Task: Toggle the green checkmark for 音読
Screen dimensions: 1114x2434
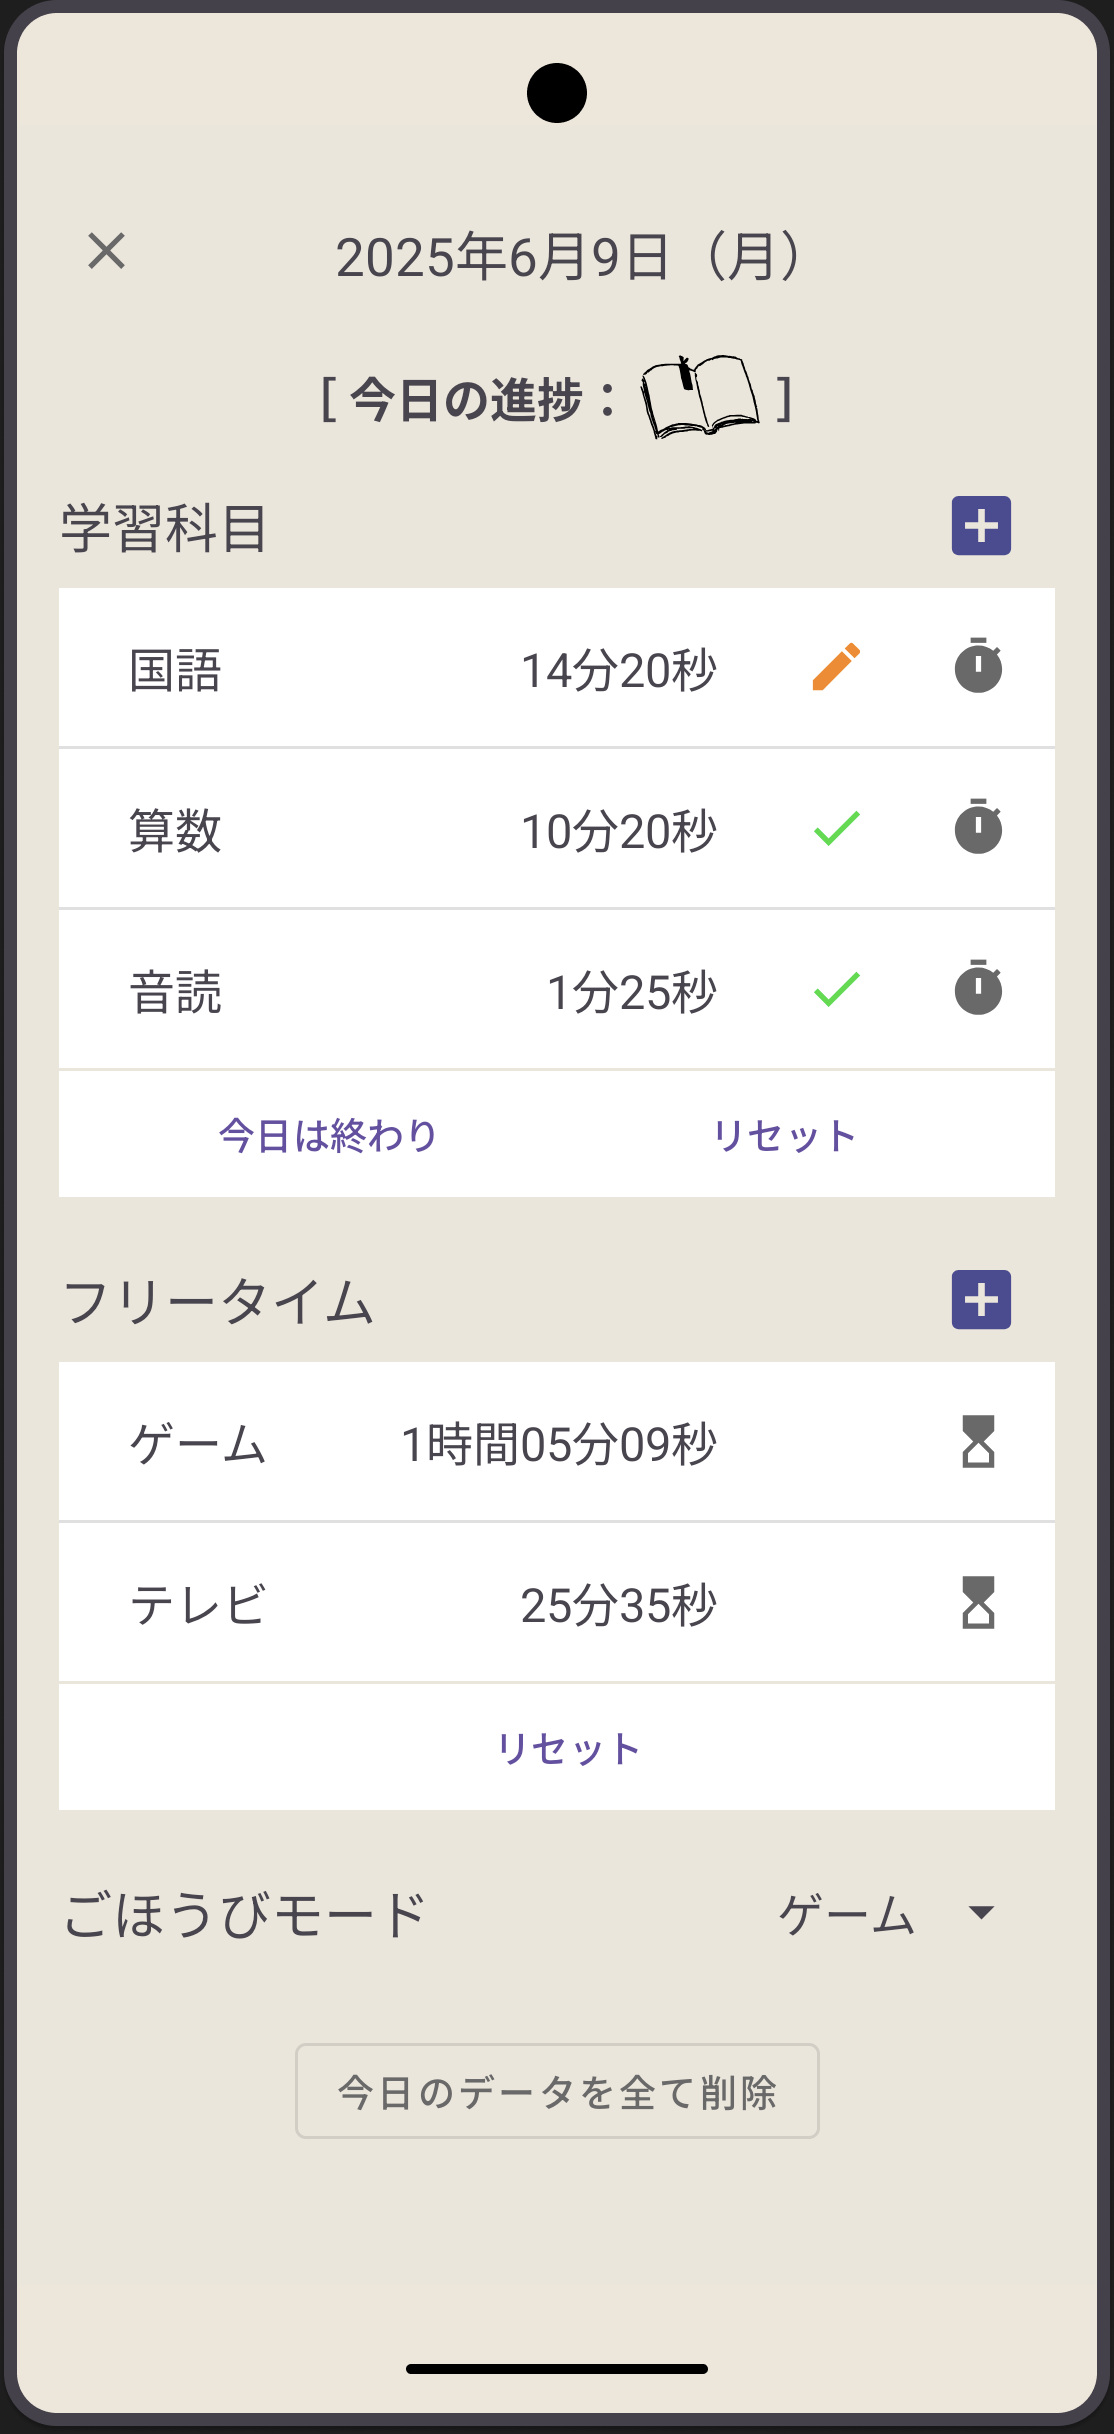Action: [836, 989]
